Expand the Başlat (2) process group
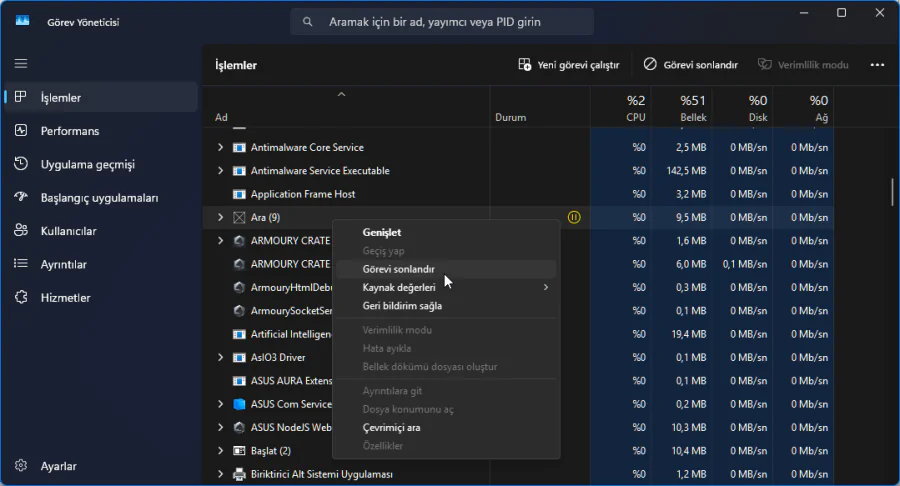 (220, 450)
